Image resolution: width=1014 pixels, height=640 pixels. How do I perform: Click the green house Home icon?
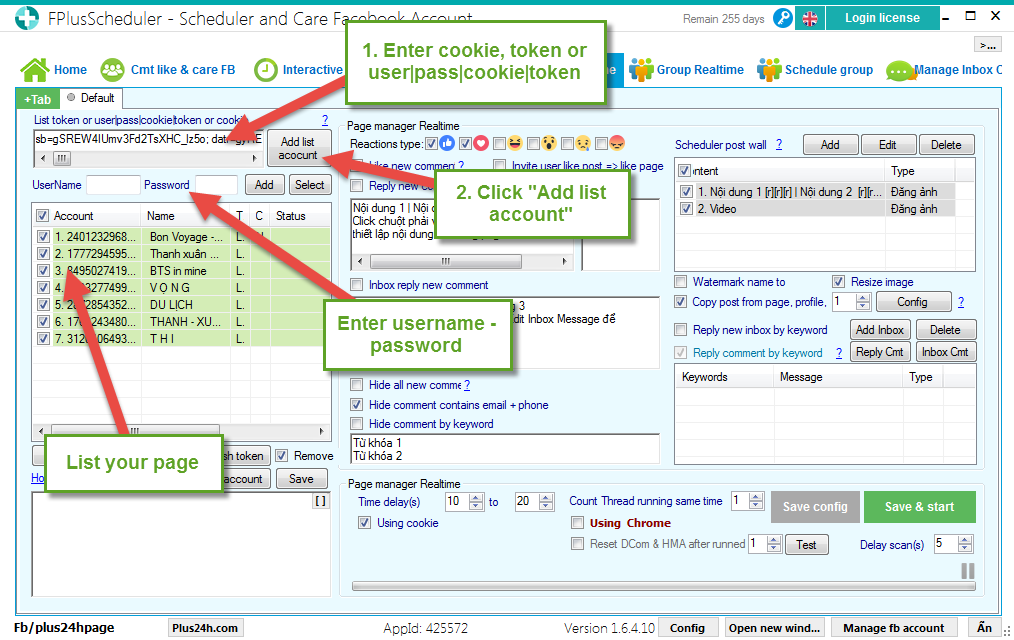point(34,70)
